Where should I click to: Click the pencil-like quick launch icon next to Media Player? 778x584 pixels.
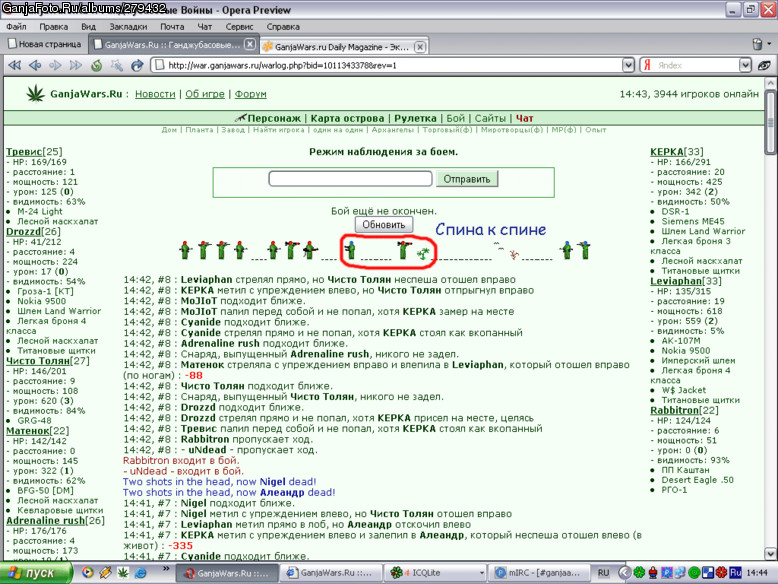105,573
